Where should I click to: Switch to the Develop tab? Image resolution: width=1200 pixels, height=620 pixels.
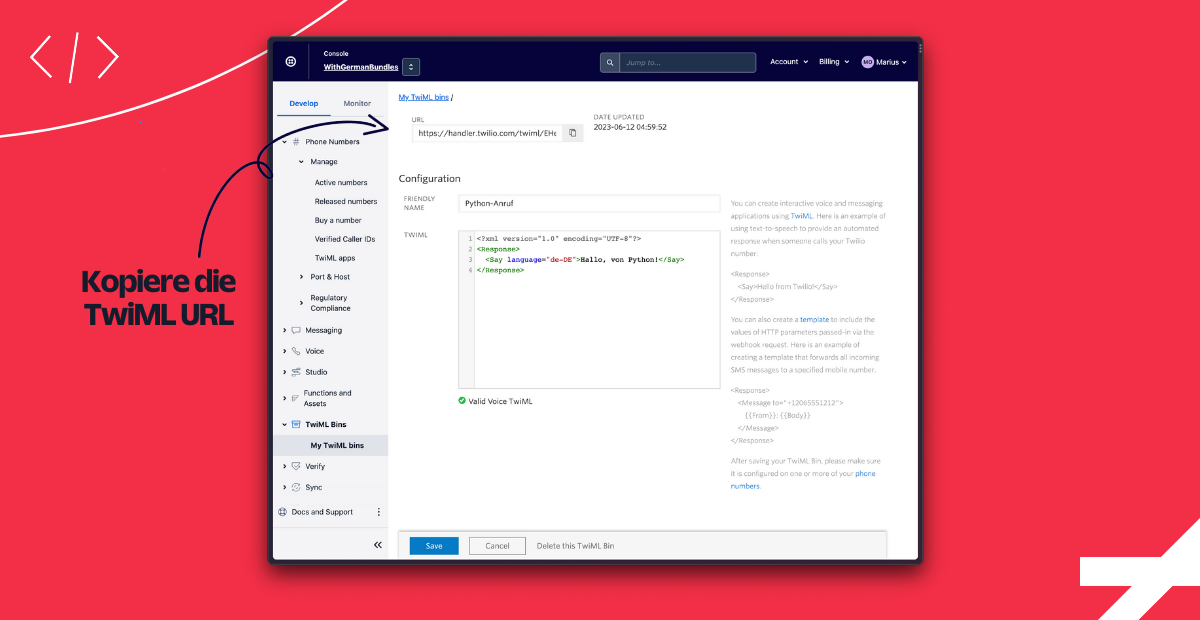pyautogui.click(x=304, y=103)
